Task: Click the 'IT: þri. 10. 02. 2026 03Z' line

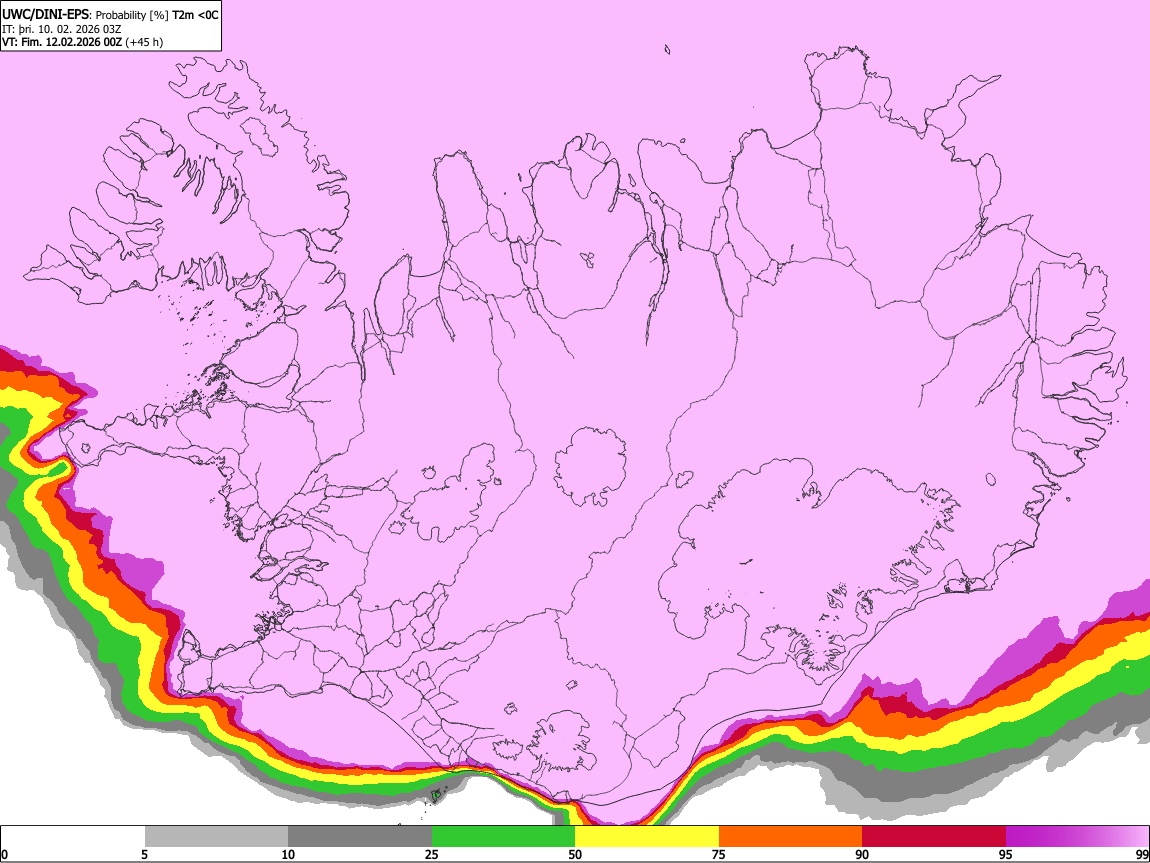Action: (x=61, y=29)
